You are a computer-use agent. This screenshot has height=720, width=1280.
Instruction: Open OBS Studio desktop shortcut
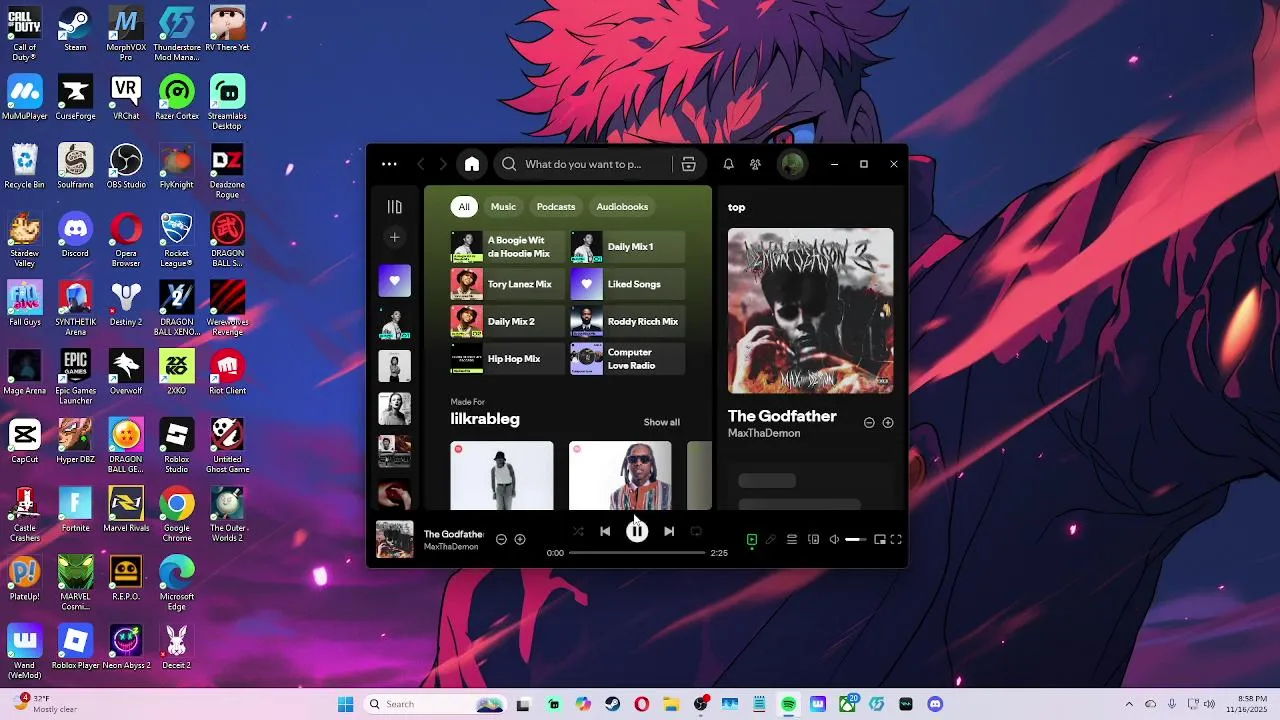[126, 166]
